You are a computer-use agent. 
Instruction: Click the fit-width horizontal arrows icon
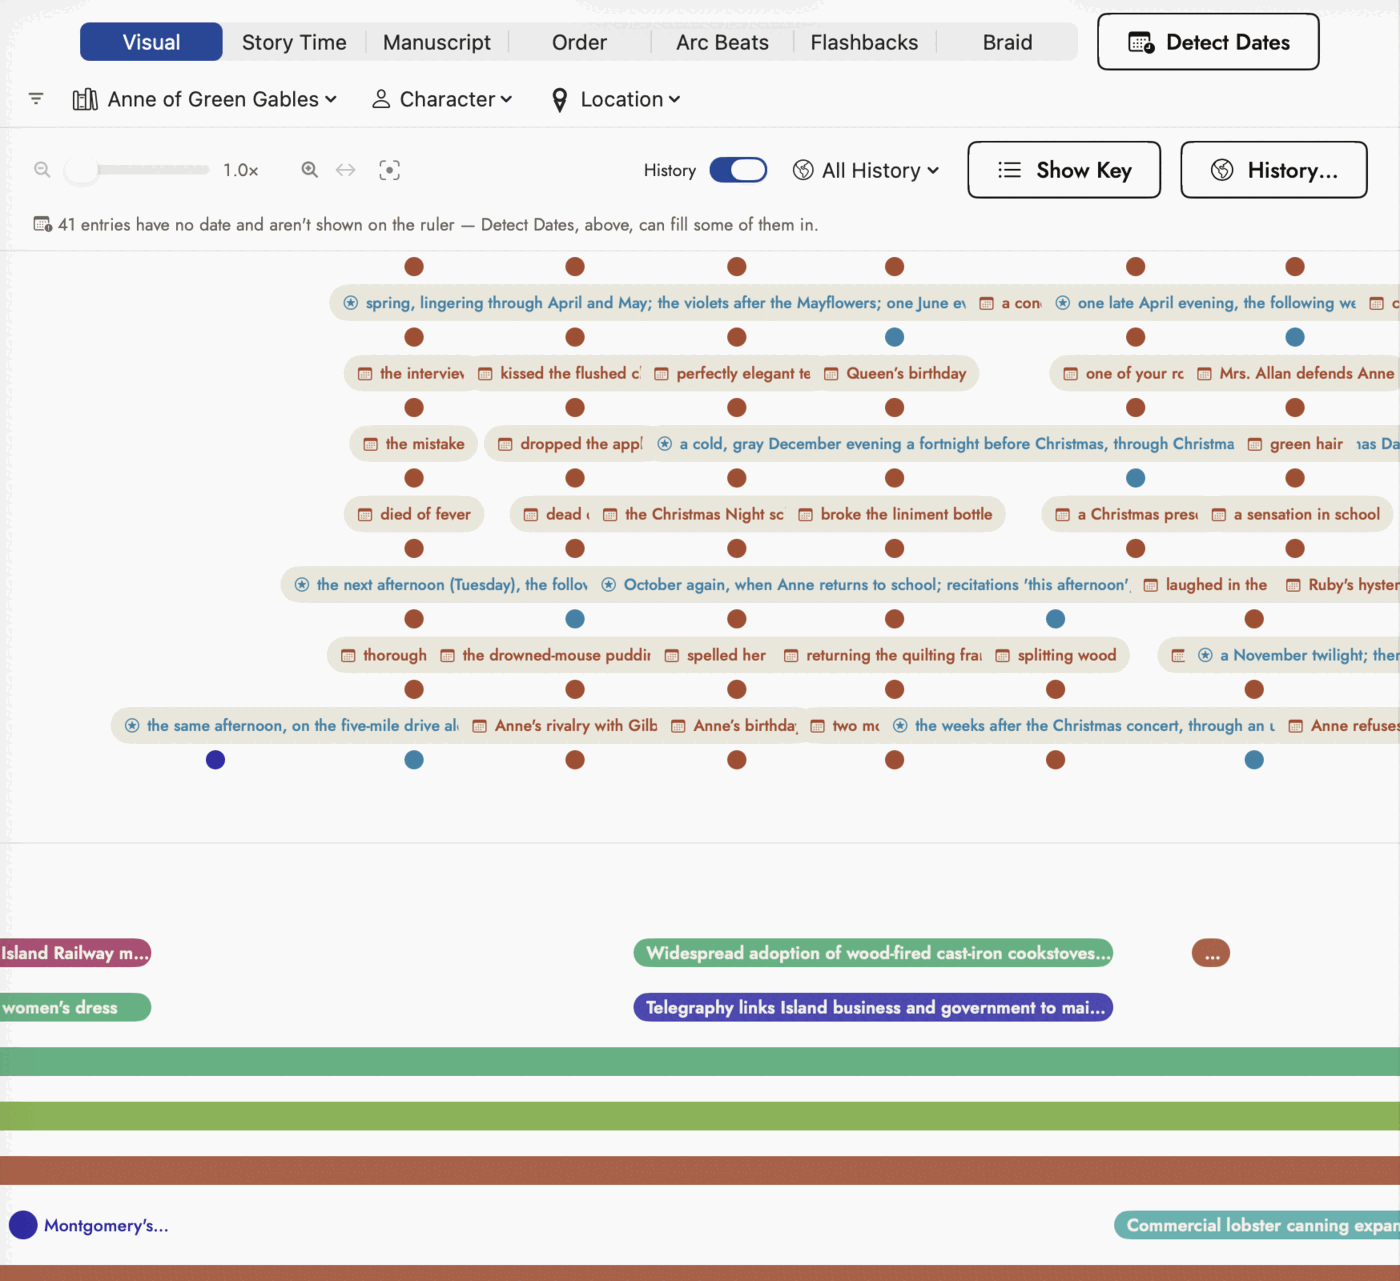tap(346, 170)
